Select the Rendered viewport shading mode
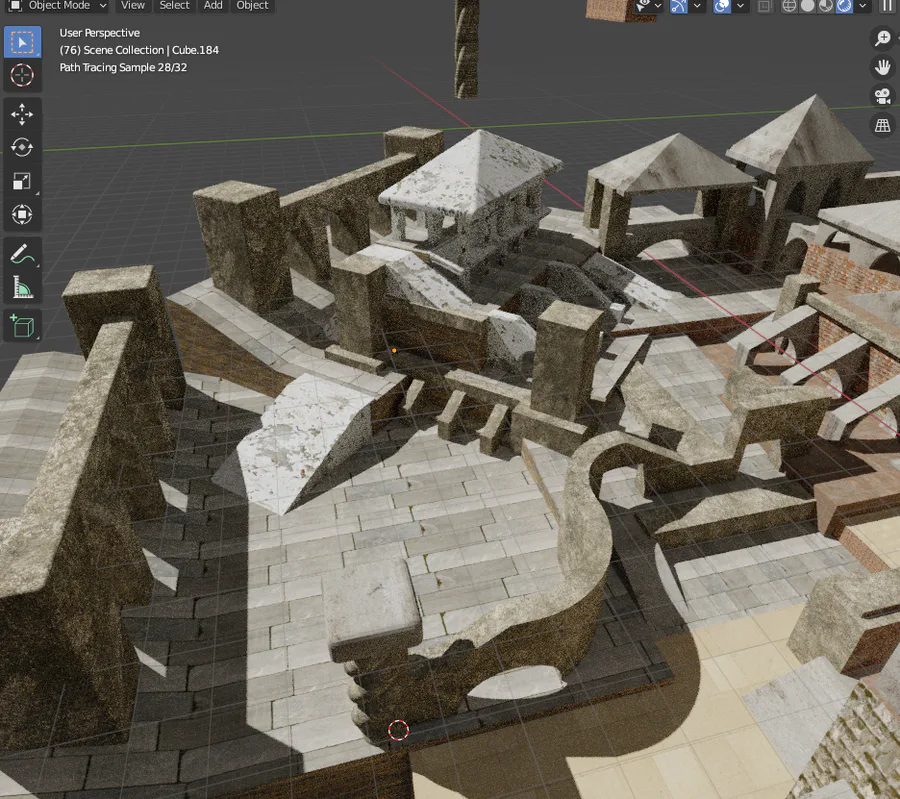 844,6
